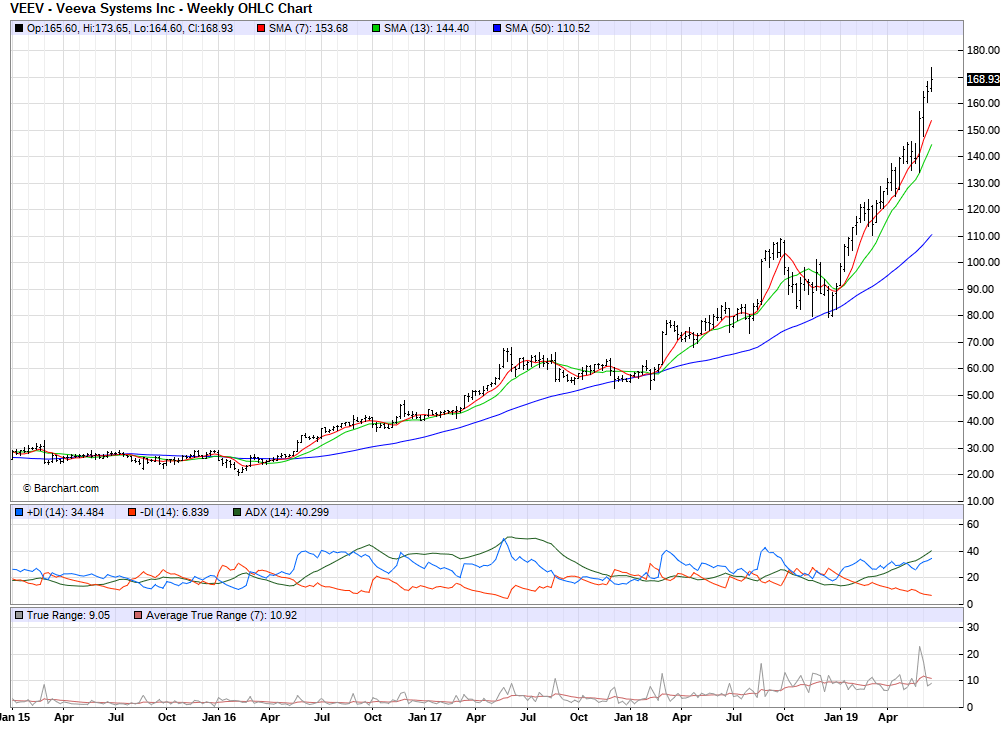This screenshot has height=748, width=1005.
Task: Open the Barchart.com copyright link
Action: (x=61, y=488)
